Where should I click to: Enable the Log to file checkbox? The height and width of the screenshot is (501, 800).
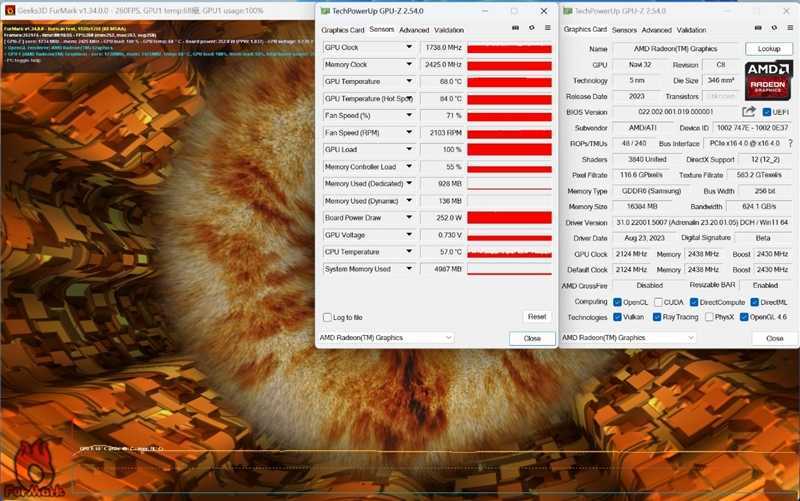coord(327,317)
